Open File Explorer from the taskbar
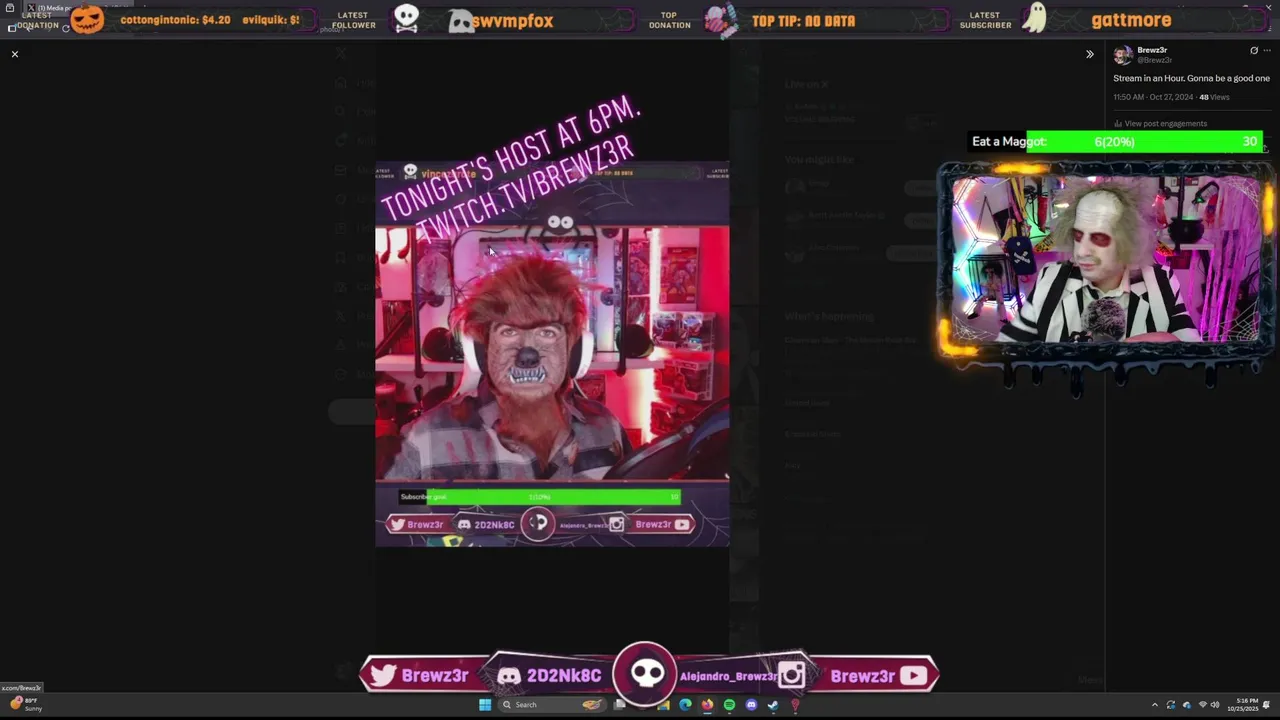Screen dimensions: 1280x720 tap(663, 705)
